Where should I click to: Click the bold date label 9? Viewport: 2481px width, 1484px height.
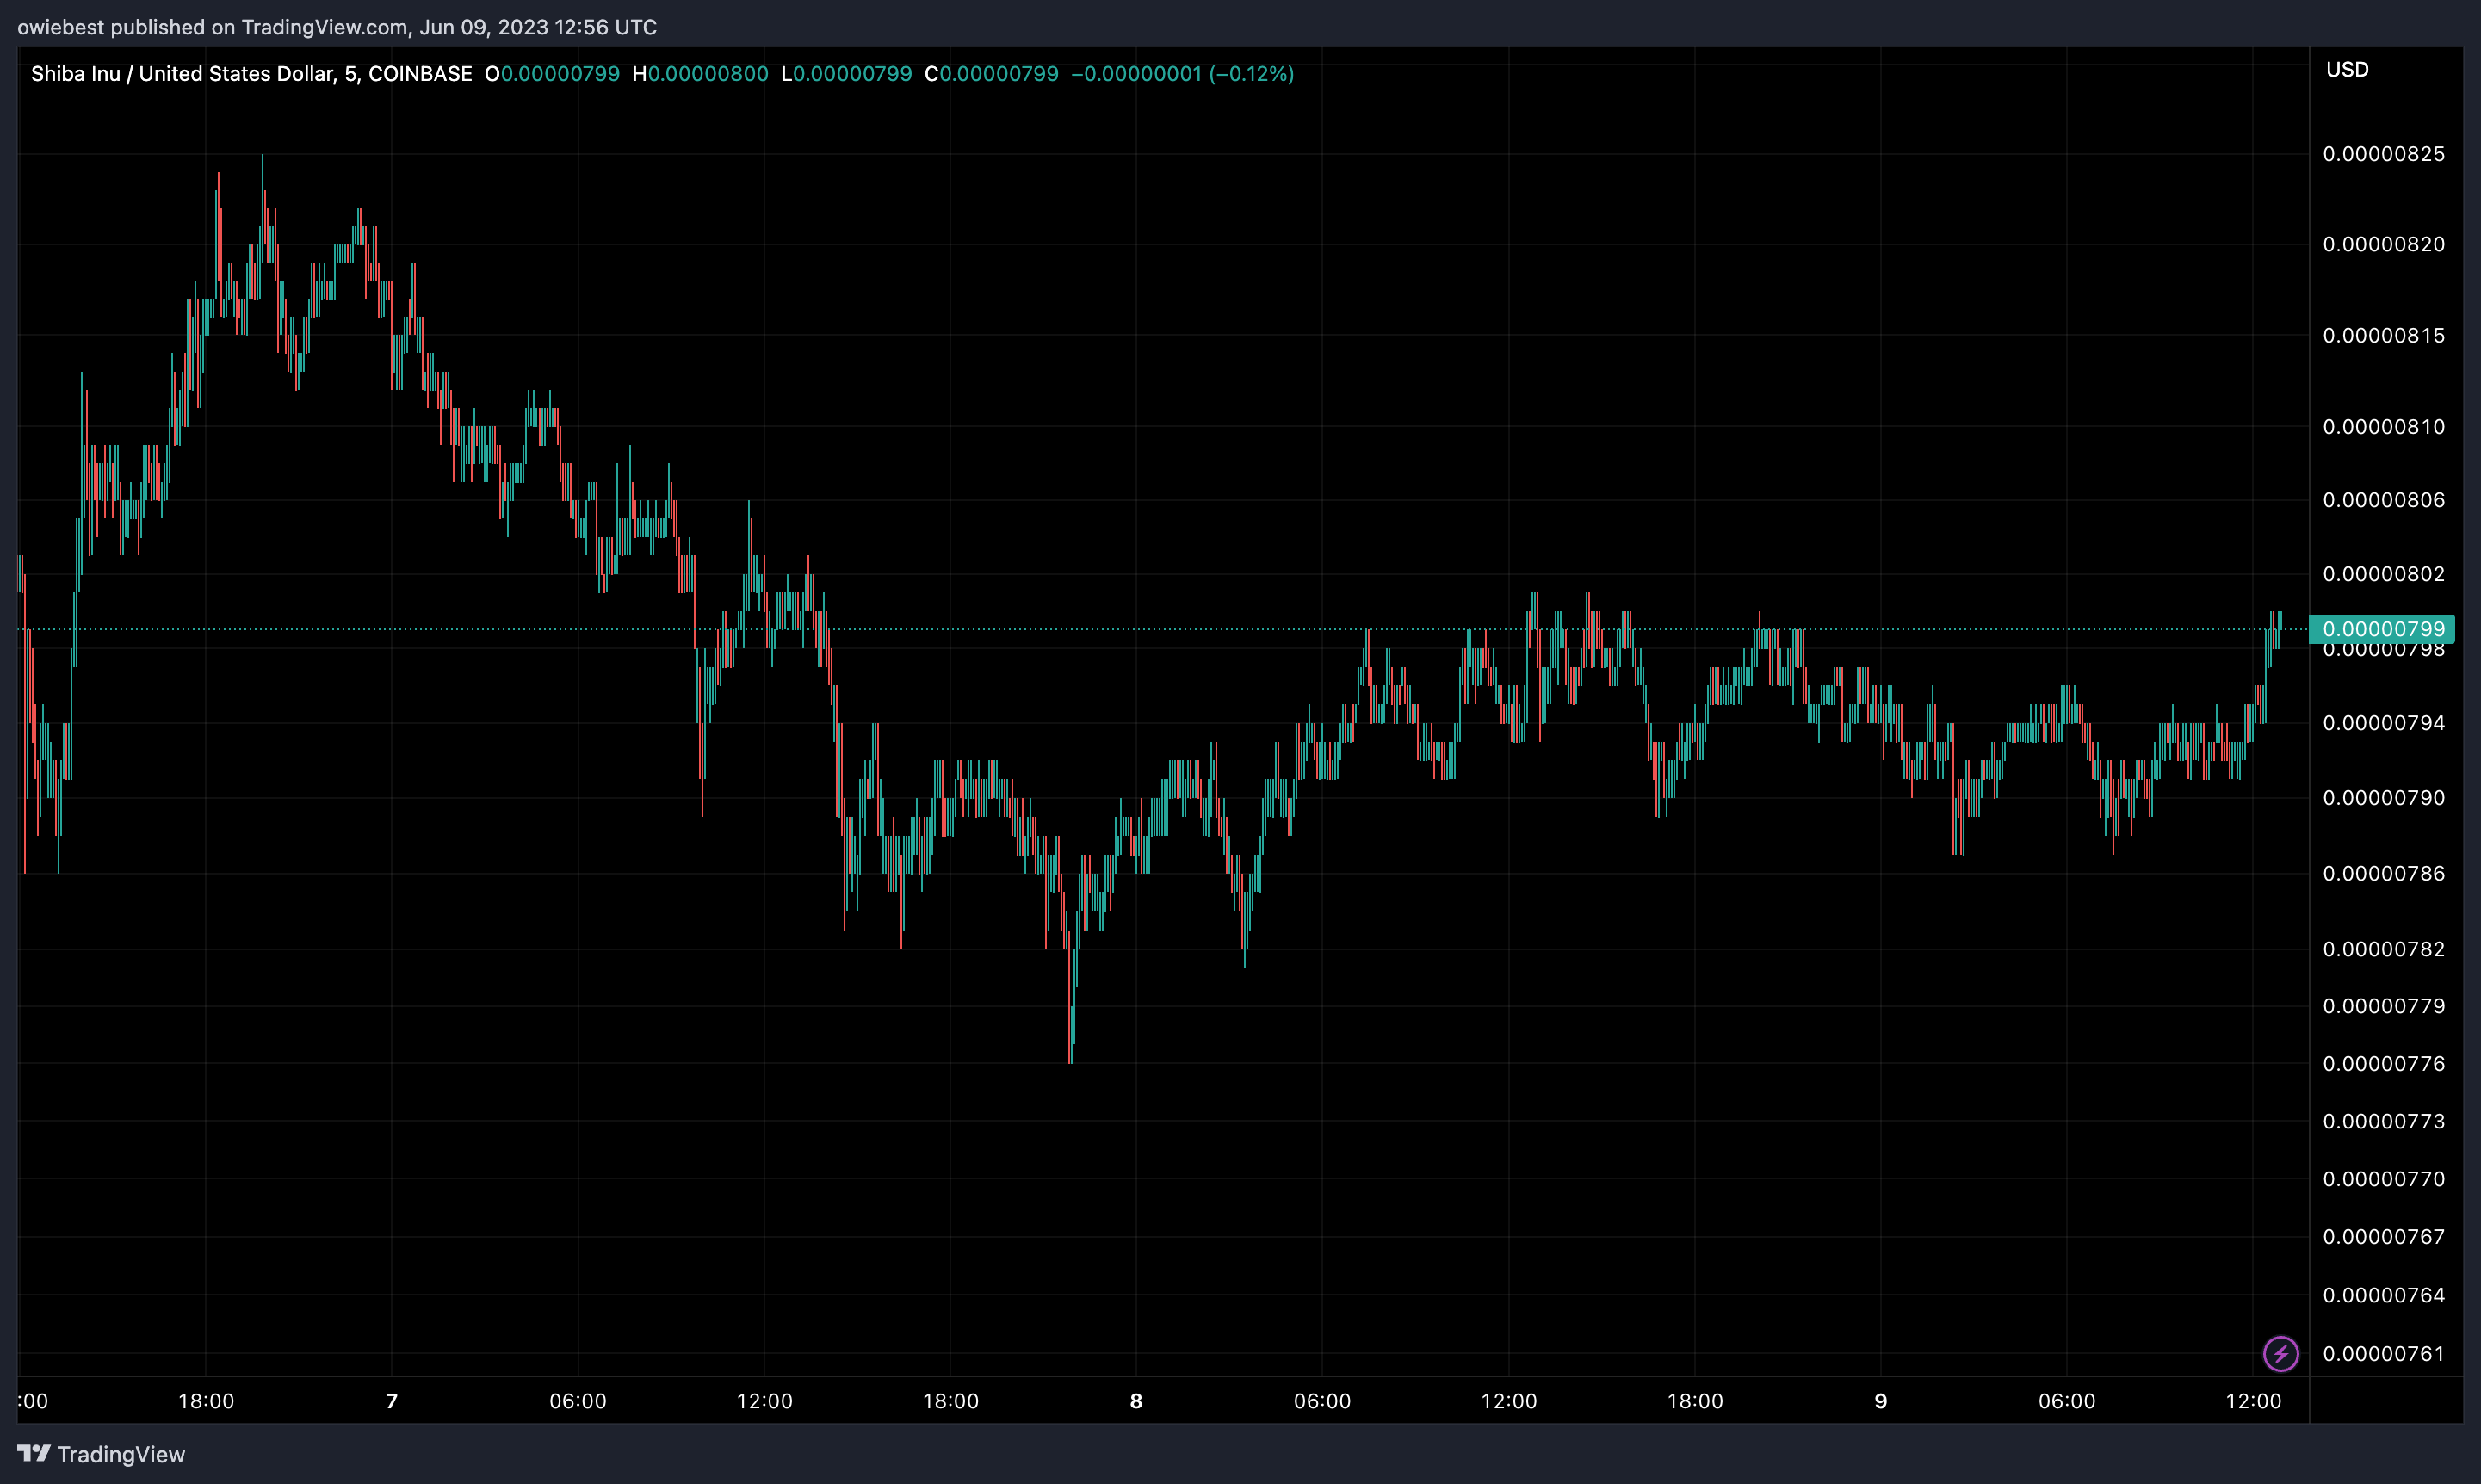pyautogui.click(x=1880, y=1401)
